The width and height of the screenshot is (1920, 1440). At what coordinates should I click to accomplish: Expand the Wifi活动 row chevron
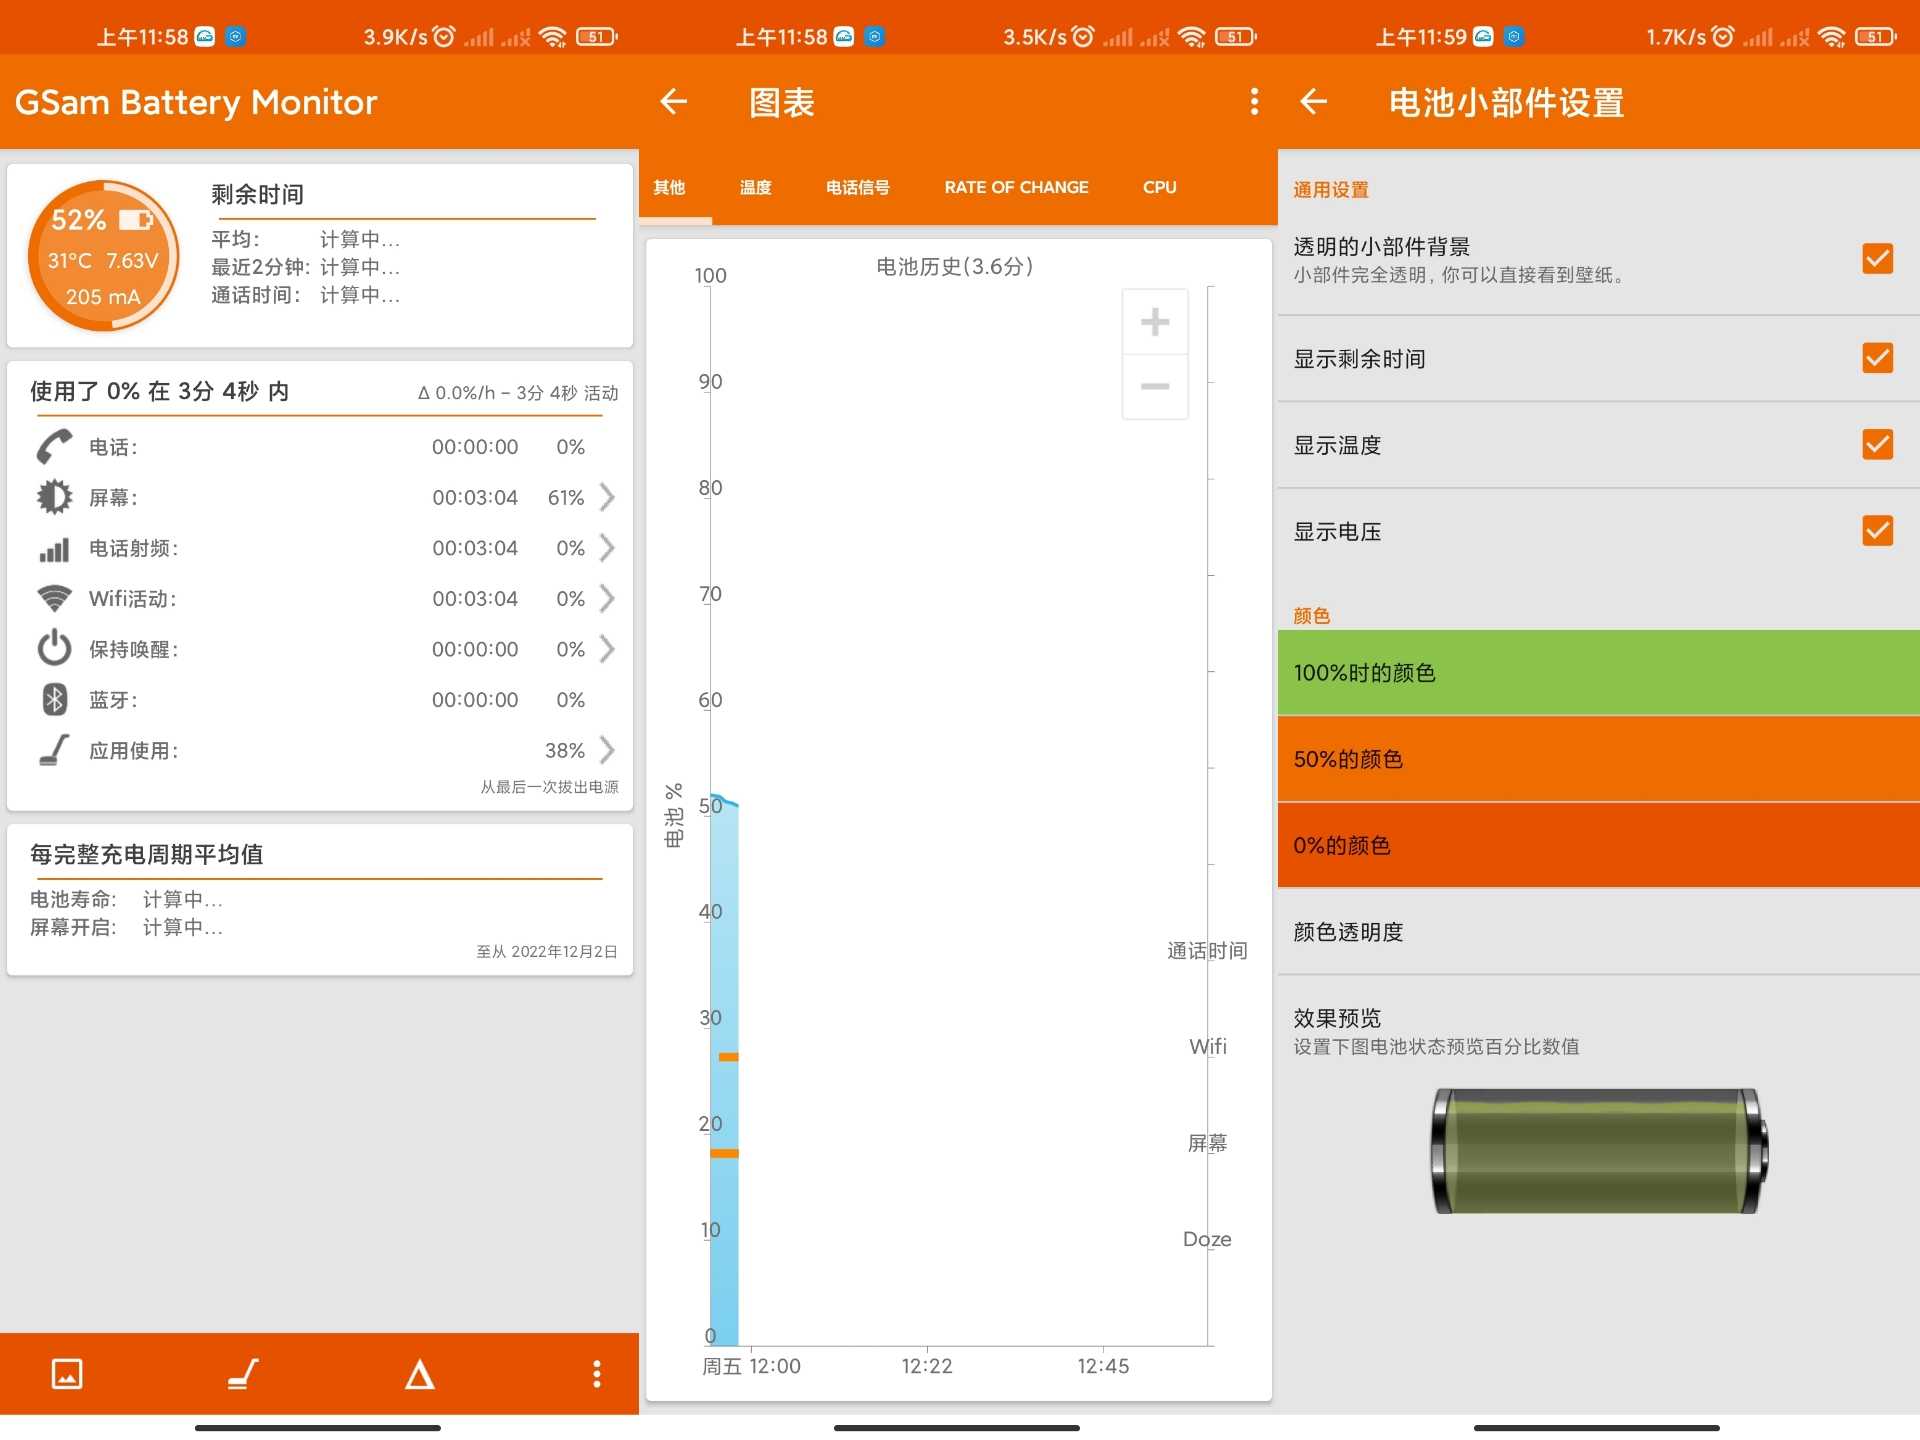point(607,598)
